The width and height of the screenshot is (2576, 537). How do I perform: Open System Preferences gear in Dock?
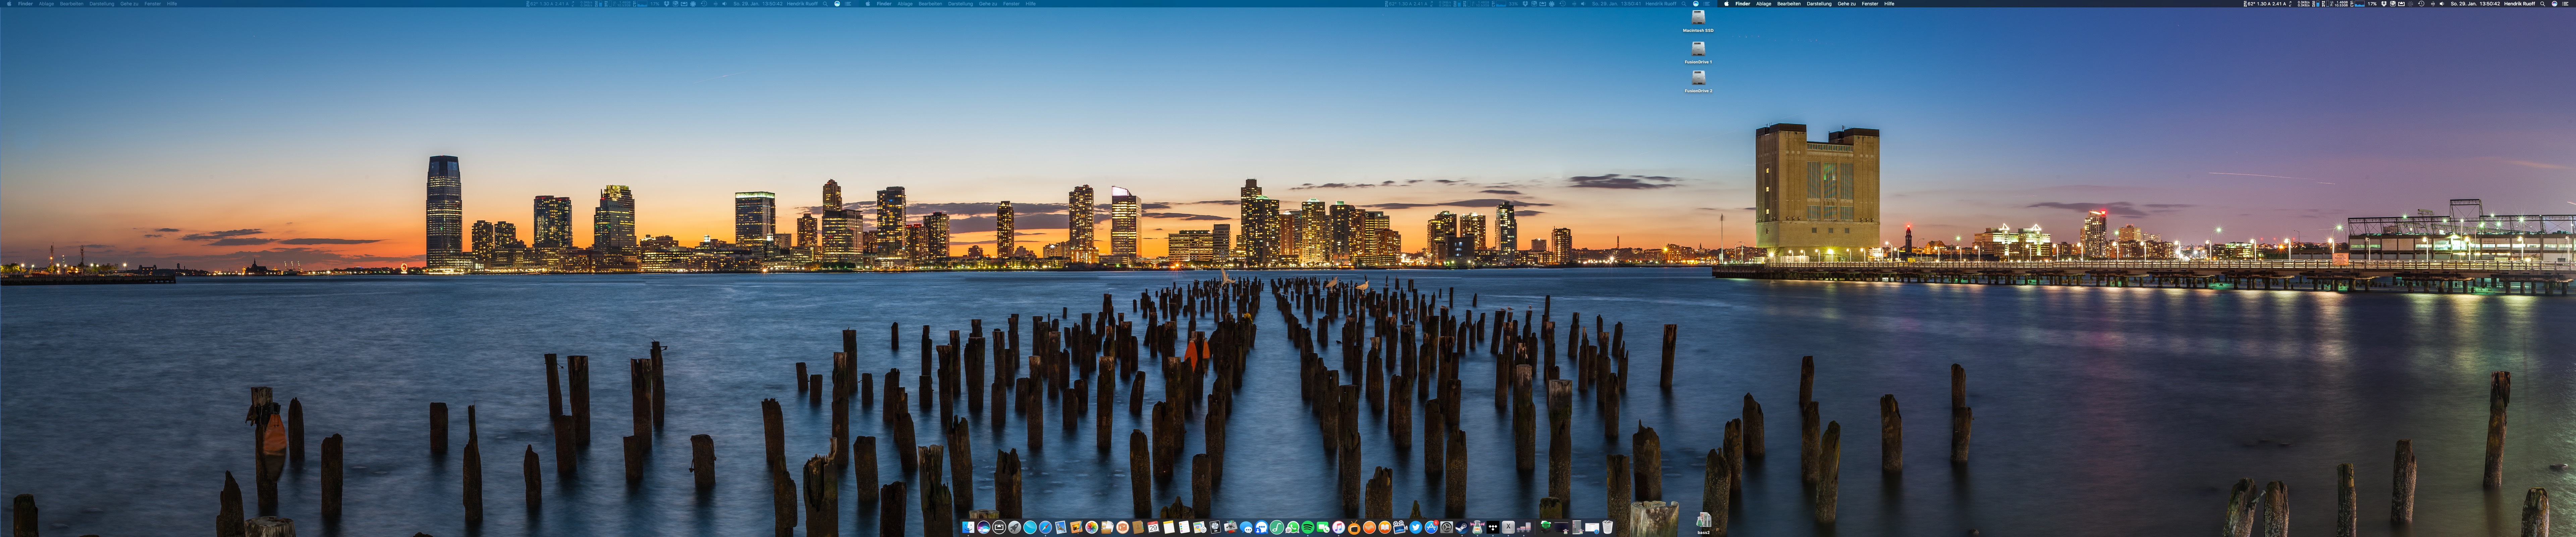click(x=1447, y=527)
